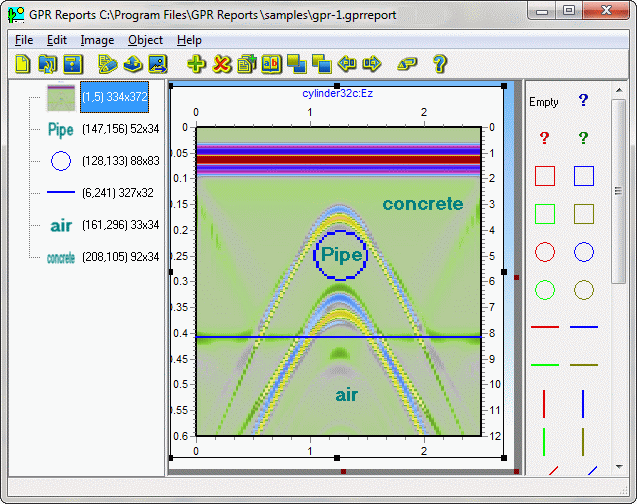Click the New report toolbar icon
Image resolution: width=637 pixels, height=504 pixels.
pyautogui.click(x=23, y=64)
